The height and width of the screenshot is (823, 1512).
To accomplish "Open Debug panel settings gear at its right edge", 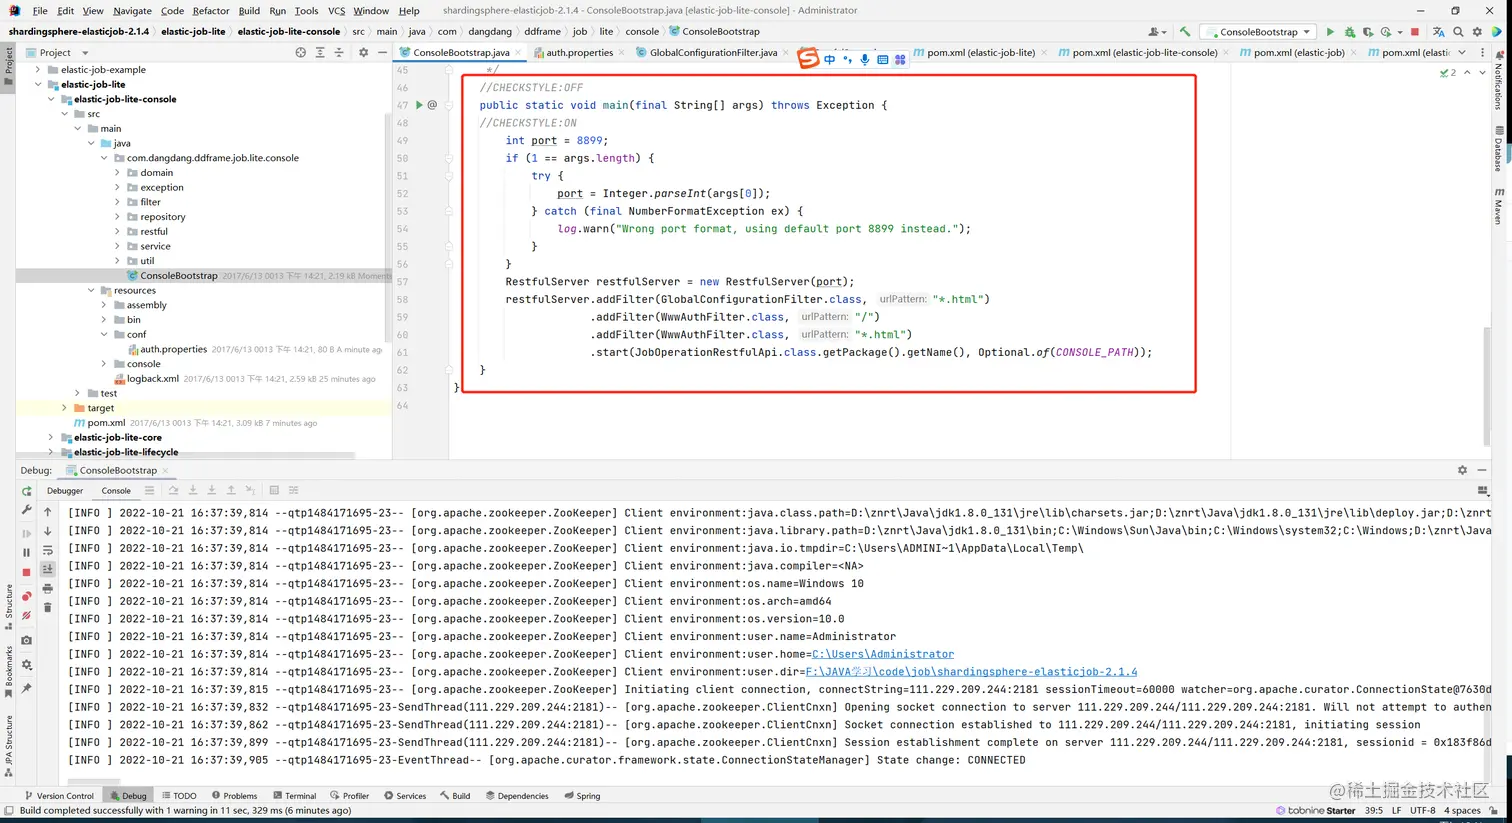I will pyautogui.click(x=1462, y=470).
